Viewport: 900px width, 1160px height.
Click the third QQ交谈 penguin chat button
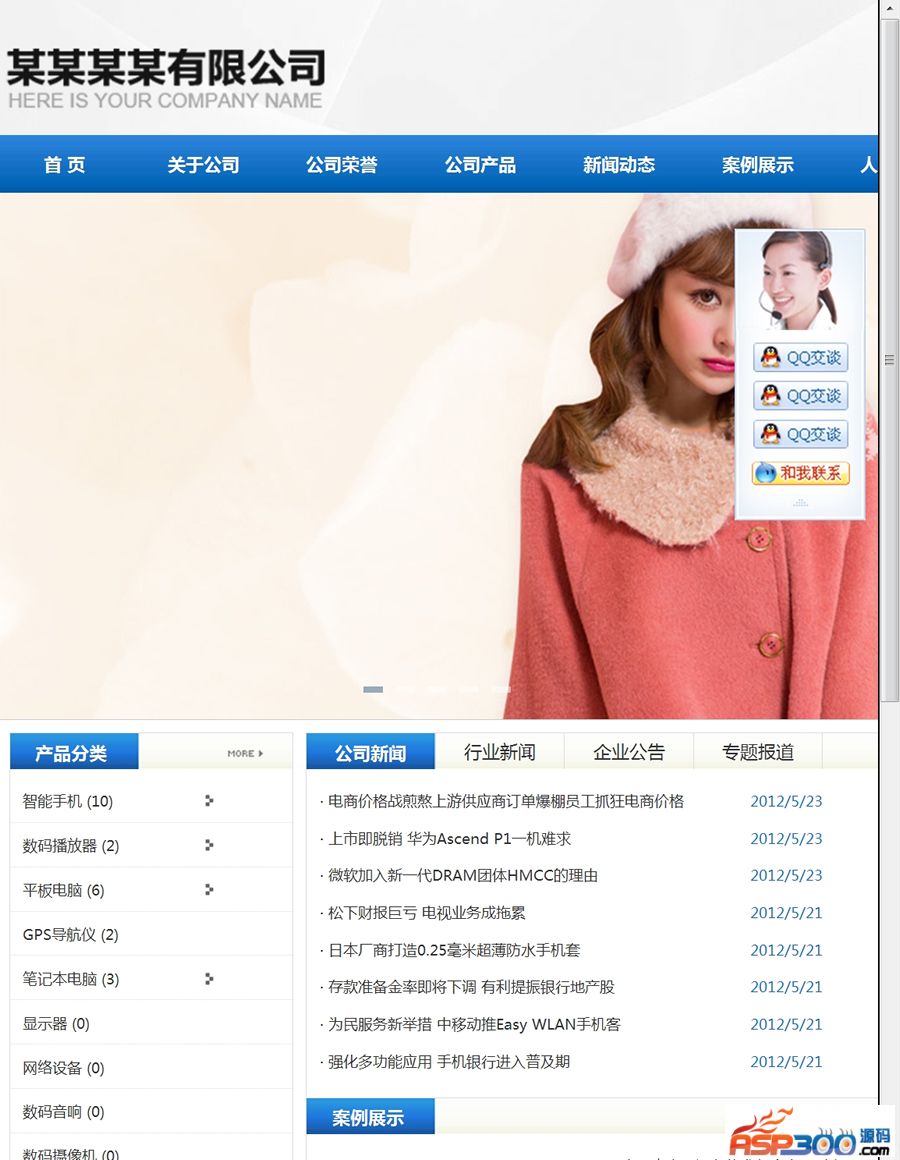point(800,434)
